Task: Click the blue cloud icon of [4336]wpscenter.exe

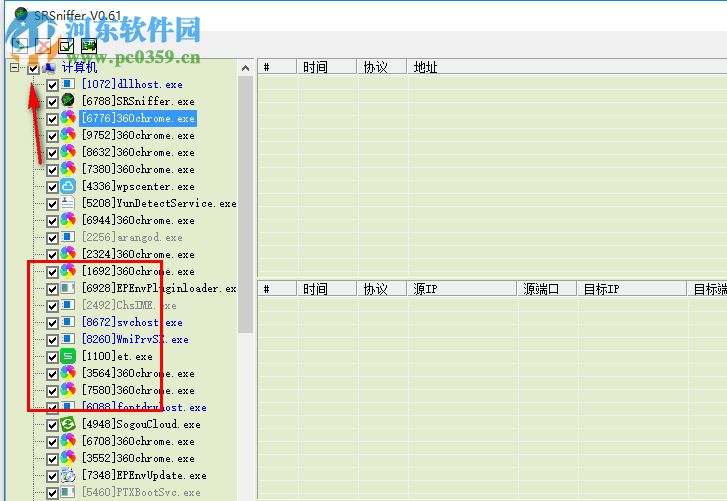Action: point(68,186)
